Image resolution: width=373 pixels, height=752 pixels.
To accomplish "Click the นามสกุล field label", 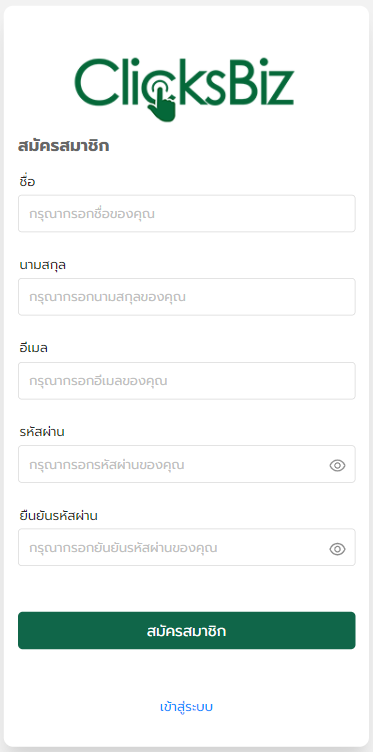I will point(43,265).
